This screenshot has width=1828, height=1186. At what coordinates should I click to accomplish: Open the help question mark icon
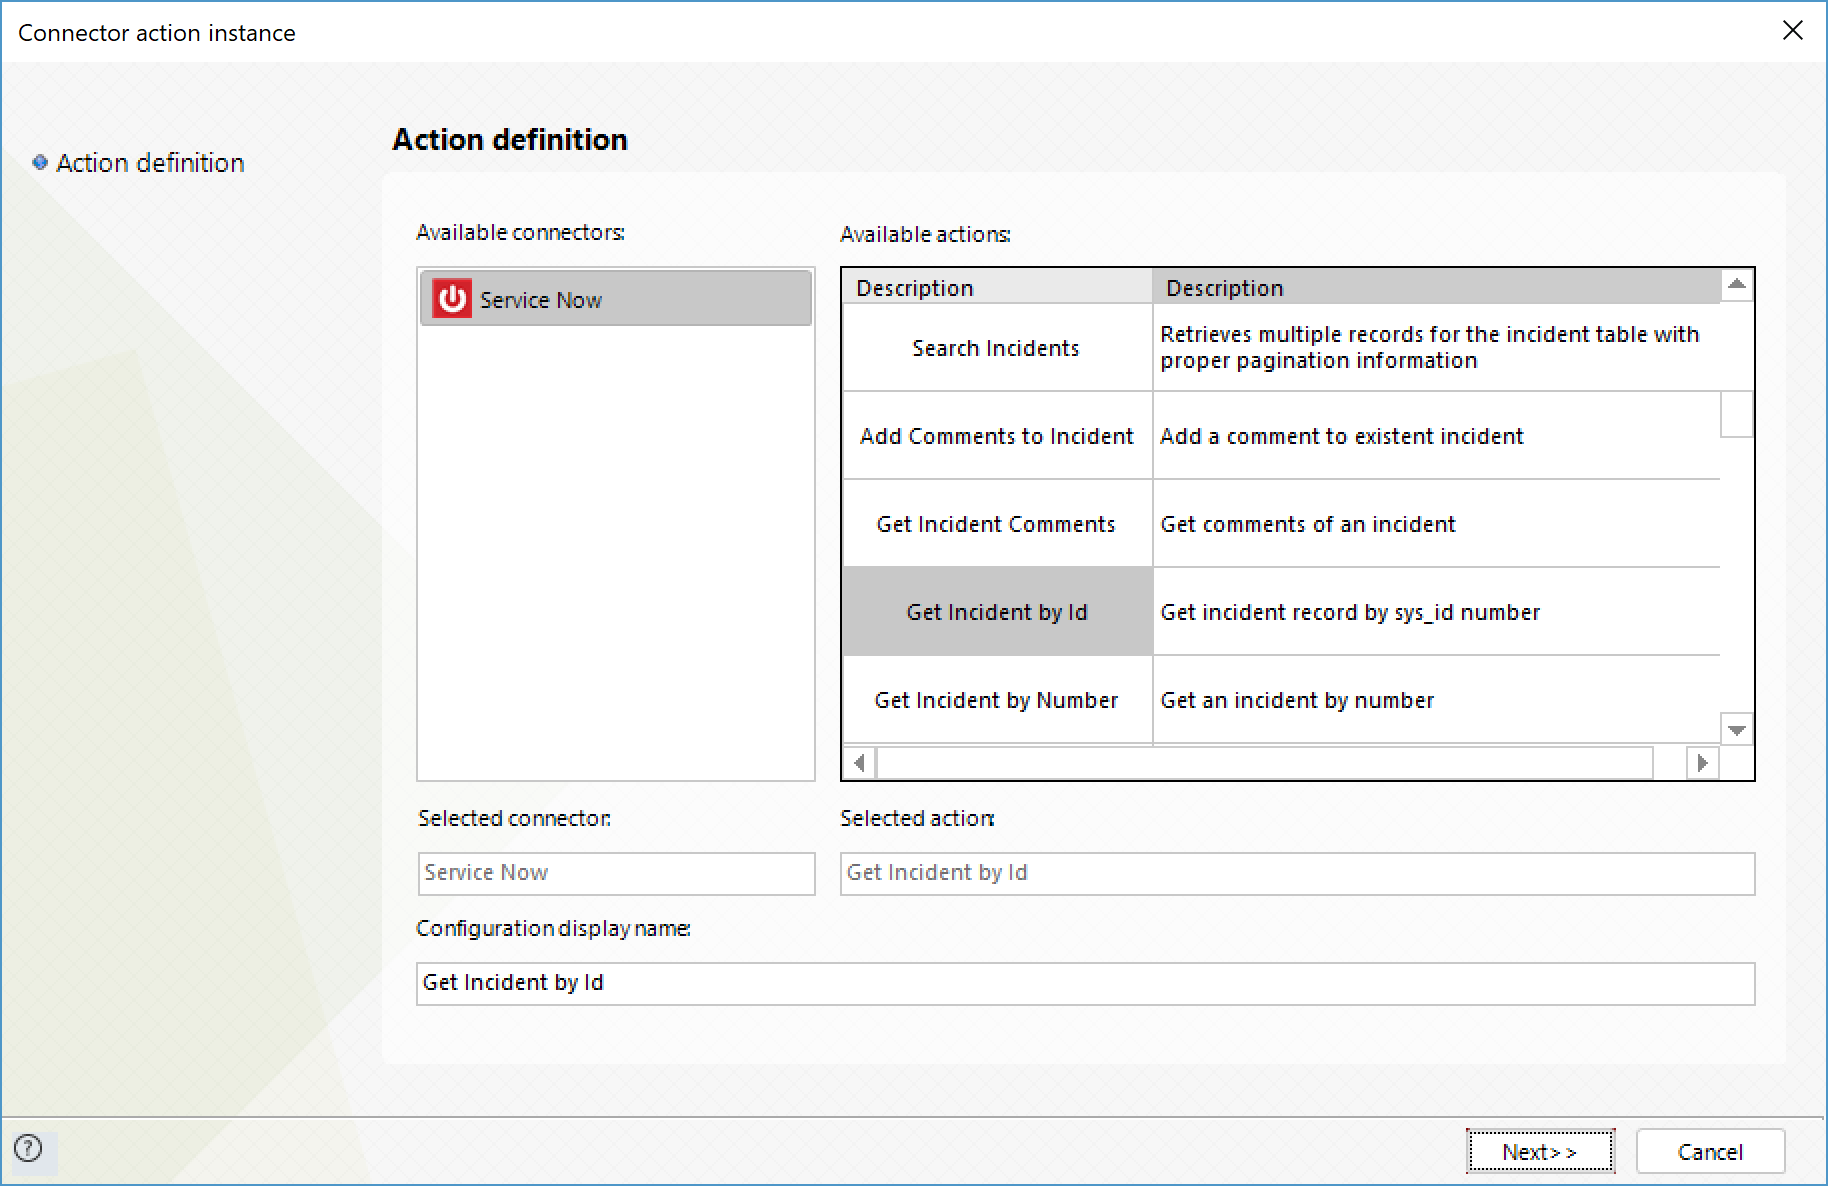29,1148
